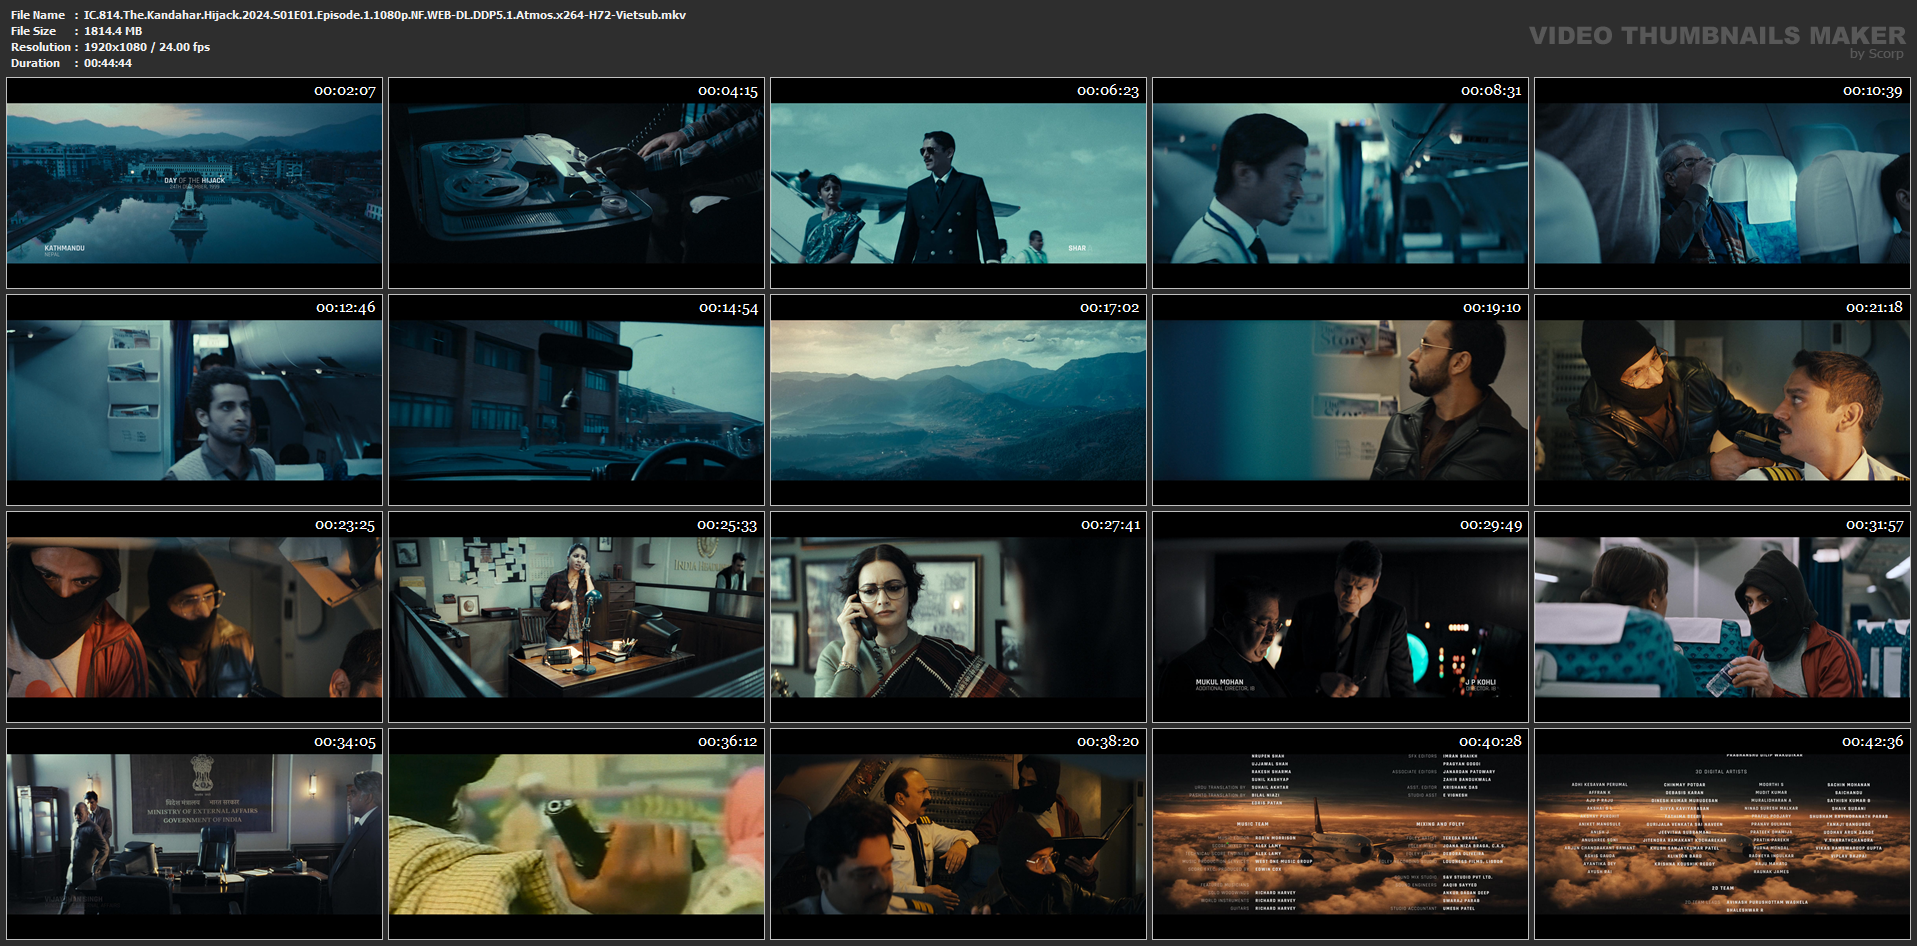
Task: Select the thumbnail at 00:04:15
Action: (576, 183)
